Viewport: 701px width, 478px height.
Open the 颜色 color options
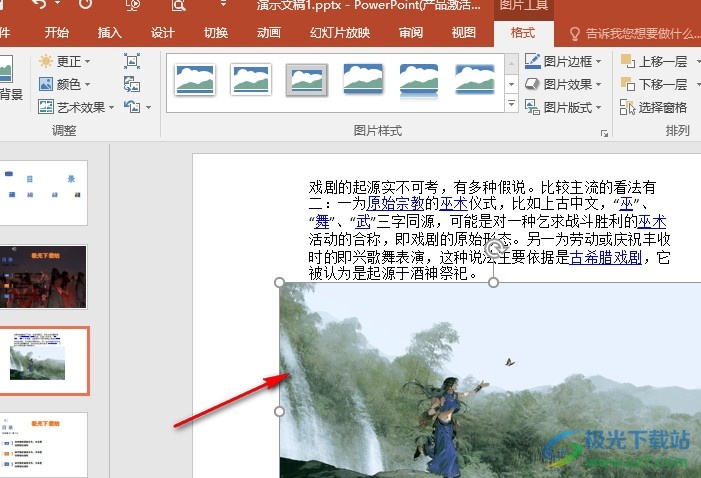point(64,84)
